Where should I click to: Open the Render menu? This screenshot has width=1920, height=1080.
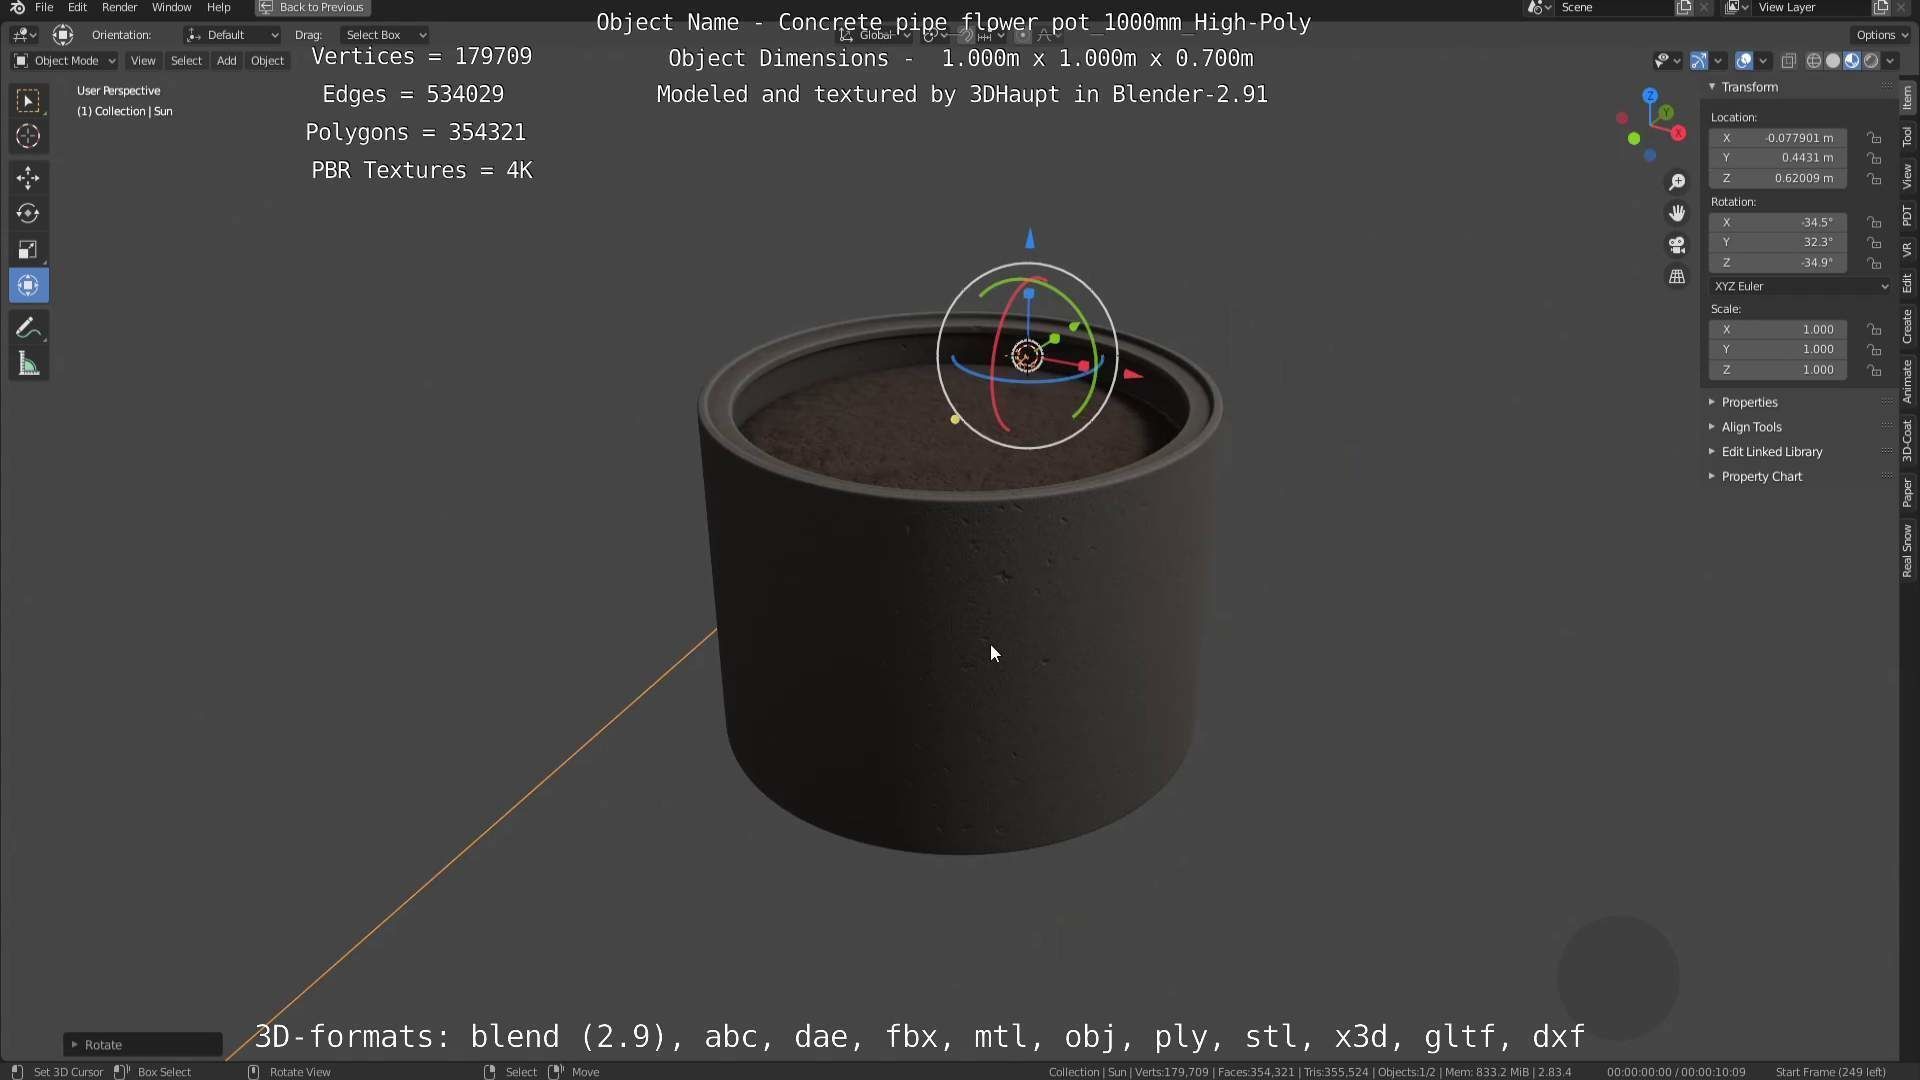[x=119, y=7]
